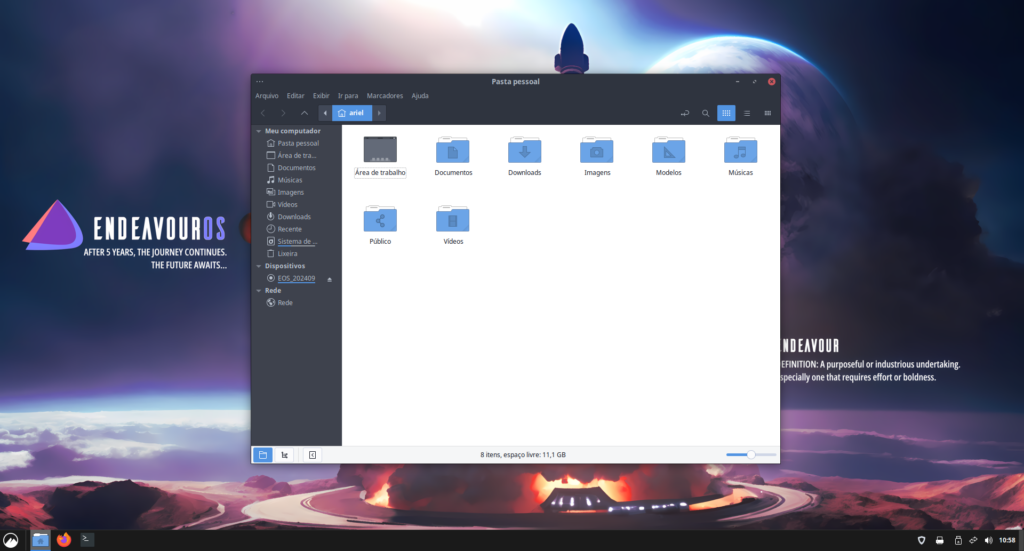Open the Exibir menu
1024x551 pixels.
click(x=321, y=95)
